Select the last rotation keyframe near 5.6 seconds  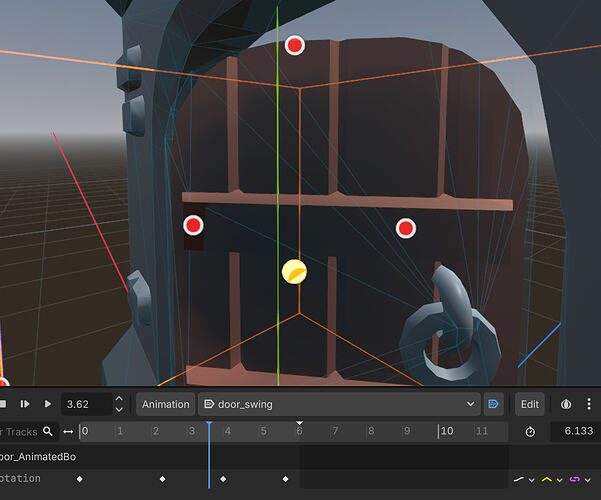coord(286,479)
